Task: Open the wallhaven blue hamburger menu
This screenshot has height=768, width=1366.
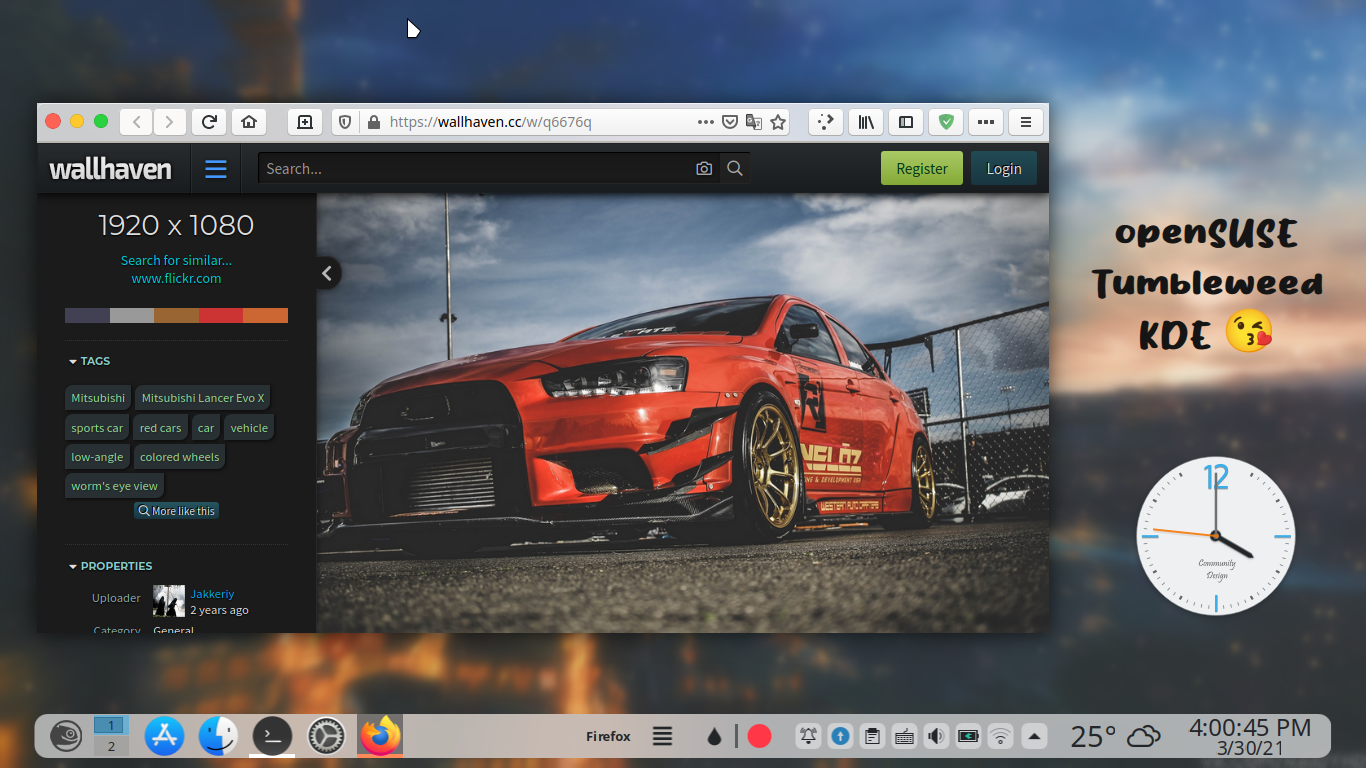Action: coord(216,169)
